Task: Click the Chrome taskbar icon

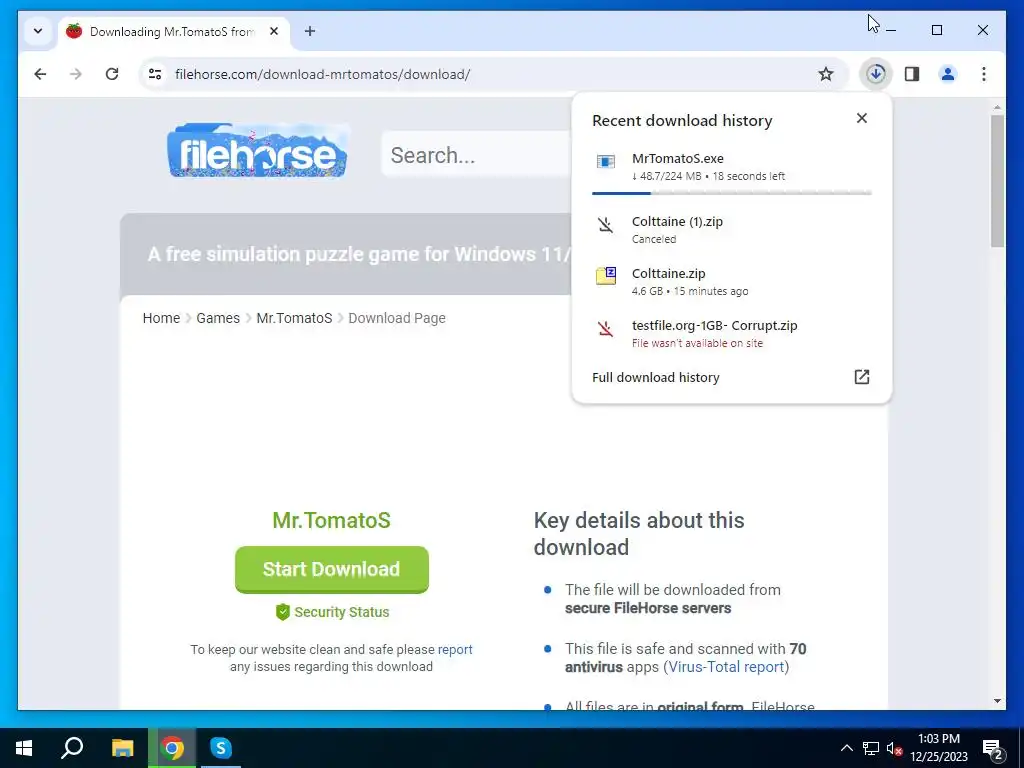Action: pyautogui.click(x=172, y=748)
